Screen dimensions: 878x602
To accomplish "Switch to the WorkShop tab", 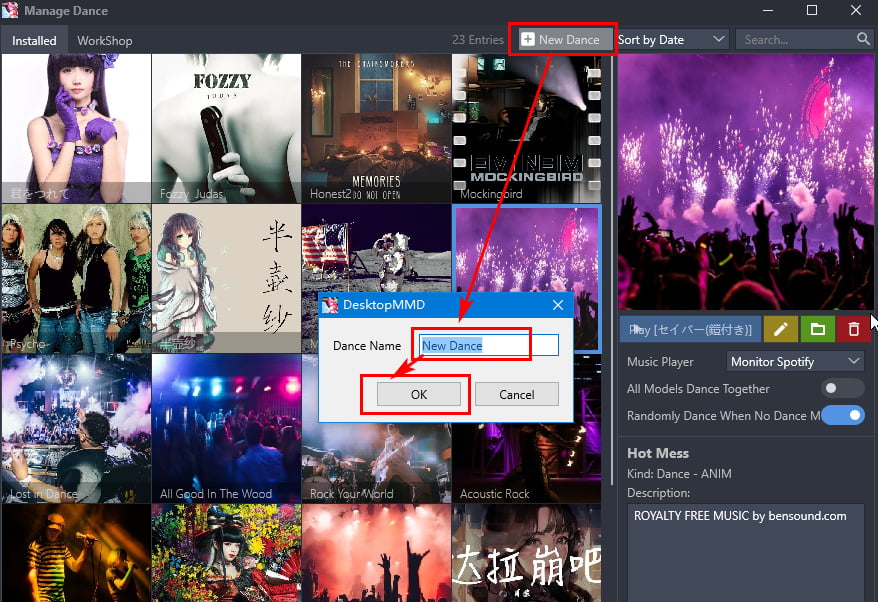I will coord(105,40).
